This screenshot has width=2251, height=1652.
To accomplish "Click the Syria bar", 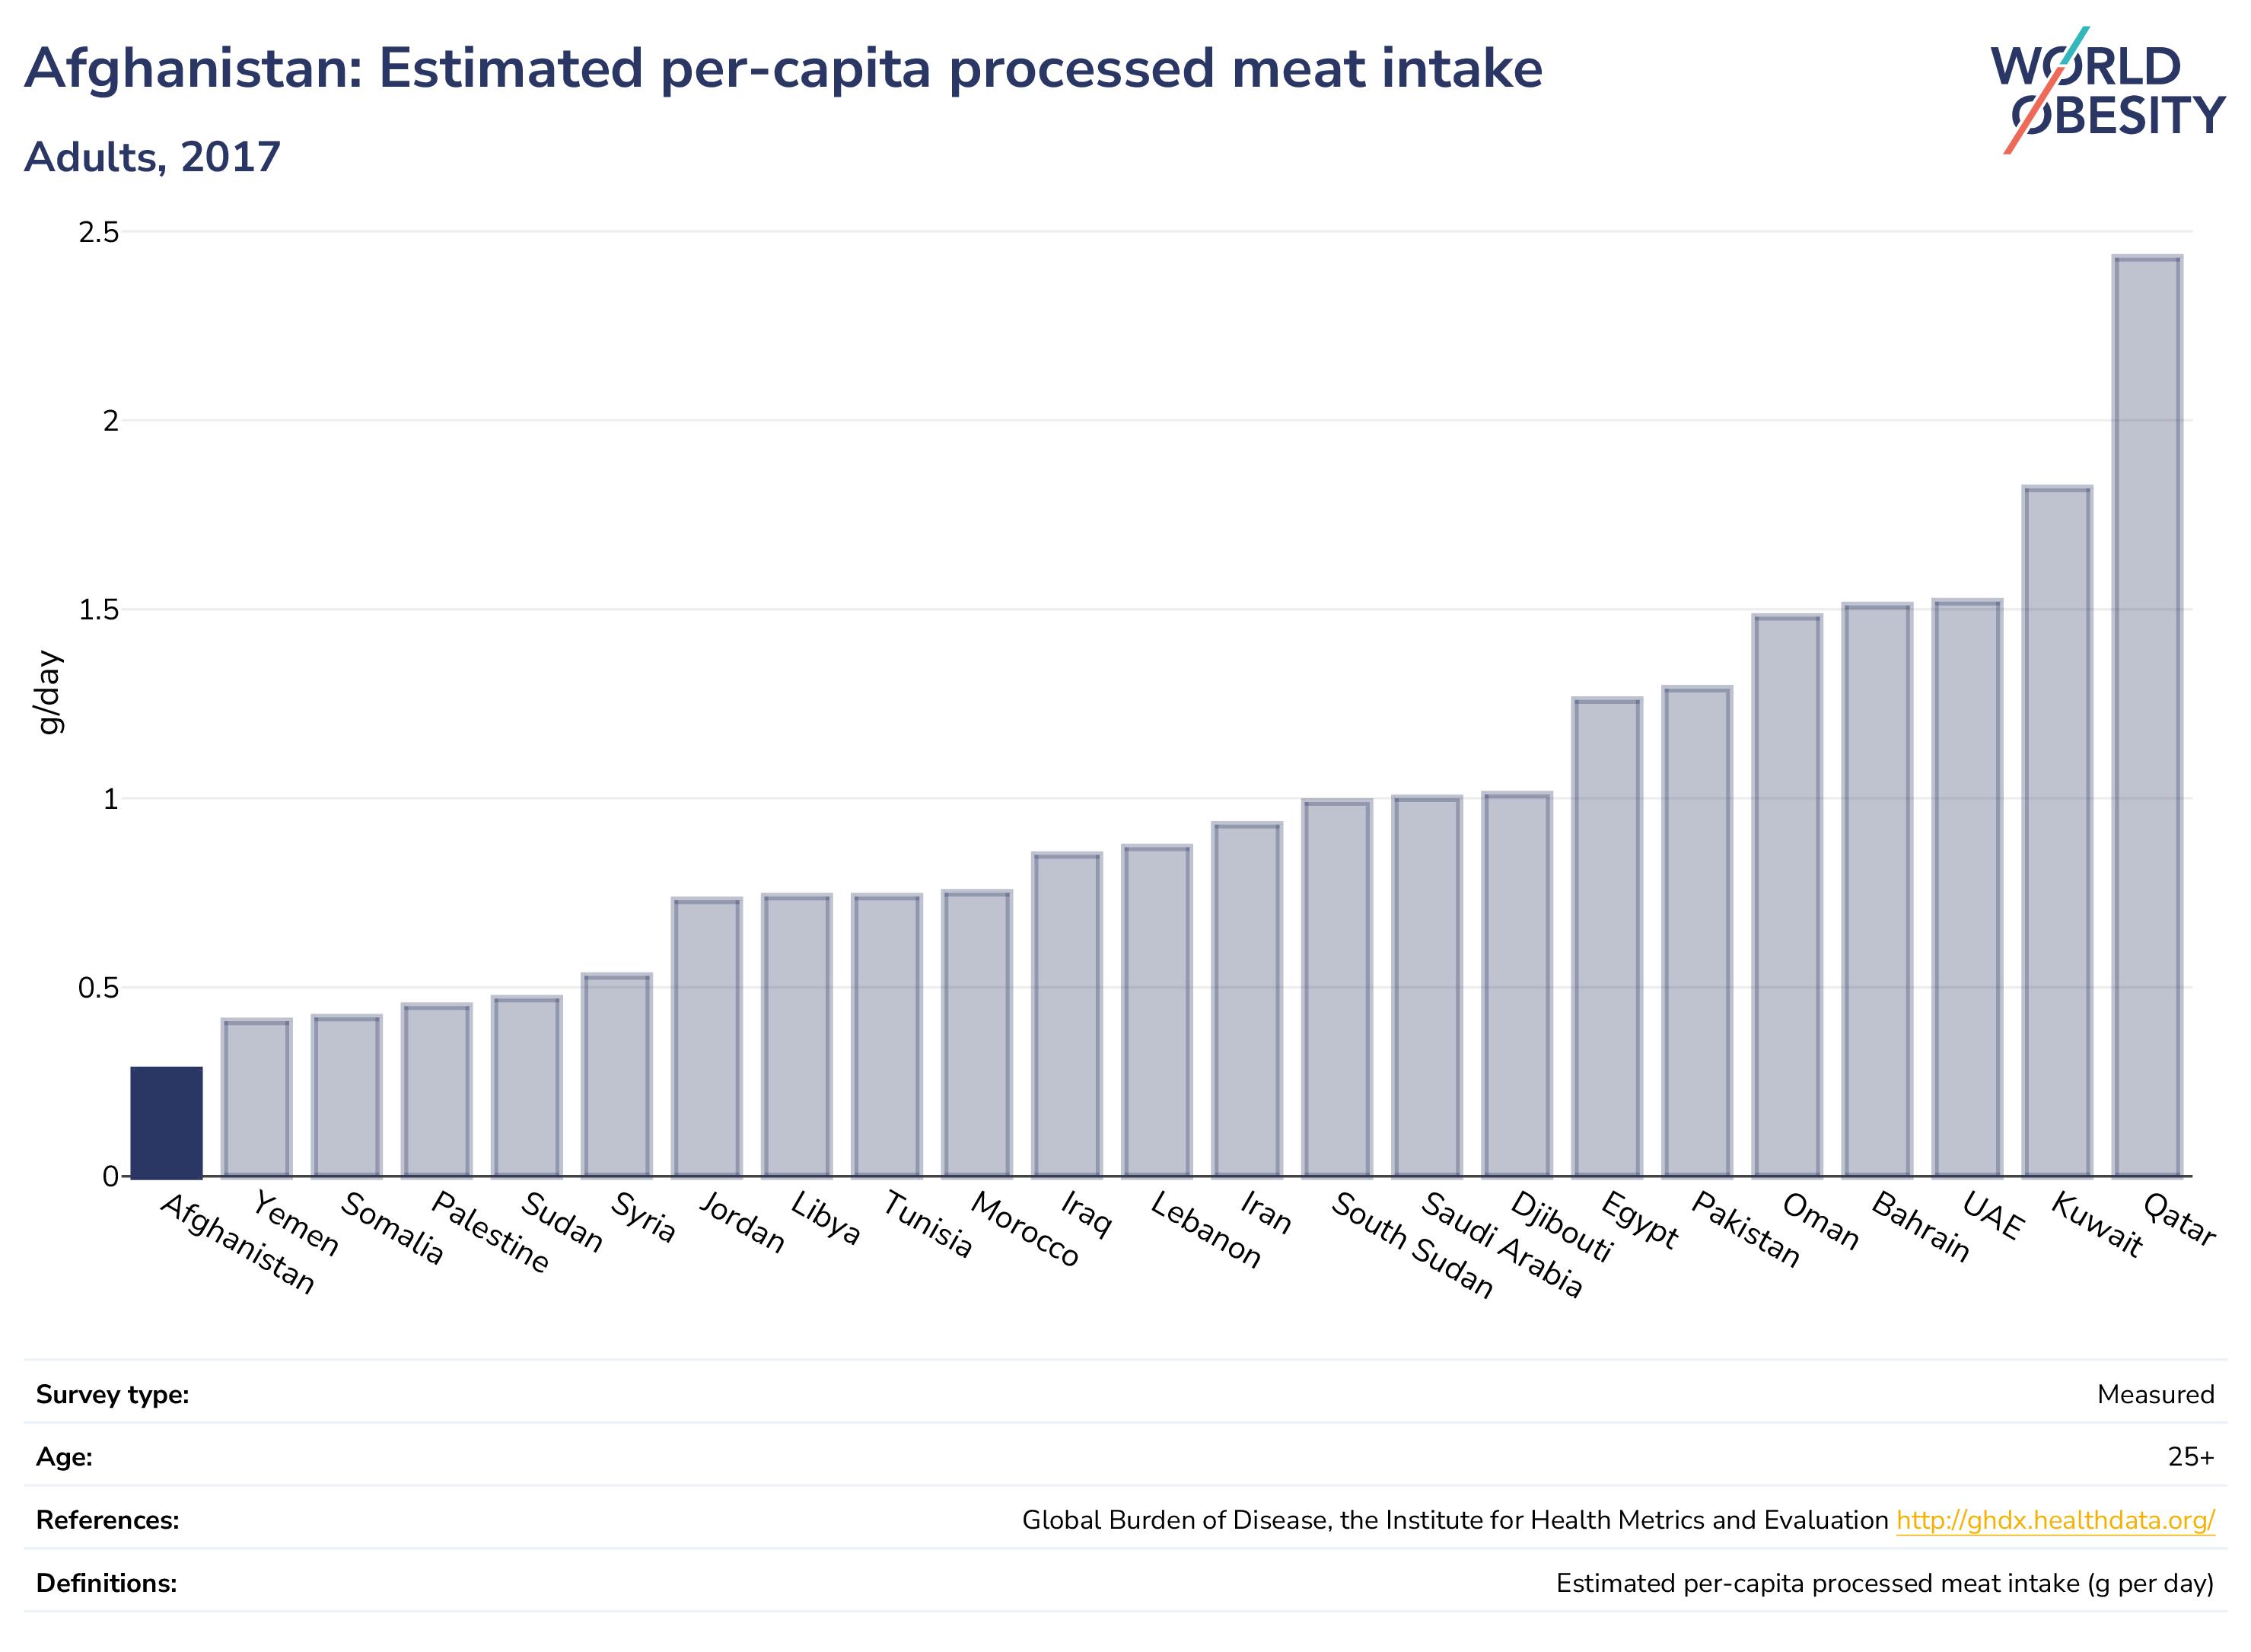I will click(x=617, y=1075).
